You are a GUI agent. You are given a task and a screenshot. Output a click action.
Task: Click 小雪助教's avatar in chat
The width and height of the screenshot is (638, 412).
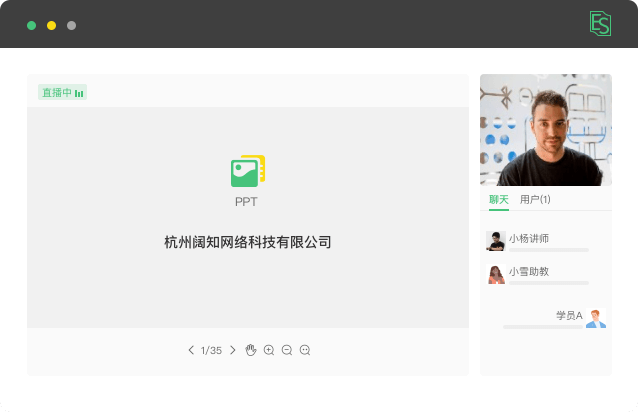click(x=496, y=275)
